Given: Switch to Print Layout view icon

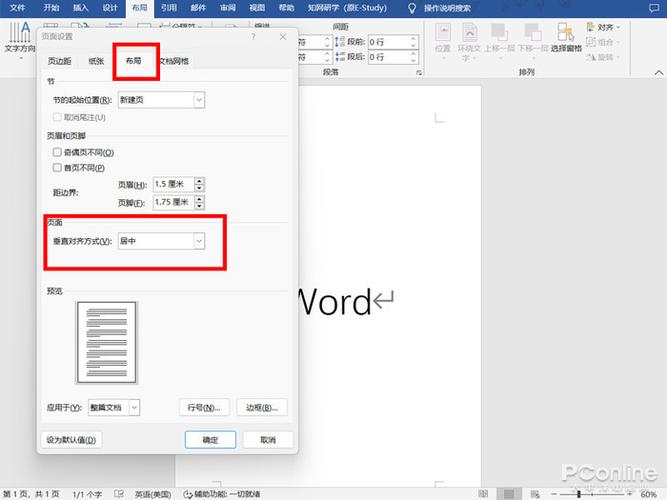Looking at the screenshot, I should (509, 494).
